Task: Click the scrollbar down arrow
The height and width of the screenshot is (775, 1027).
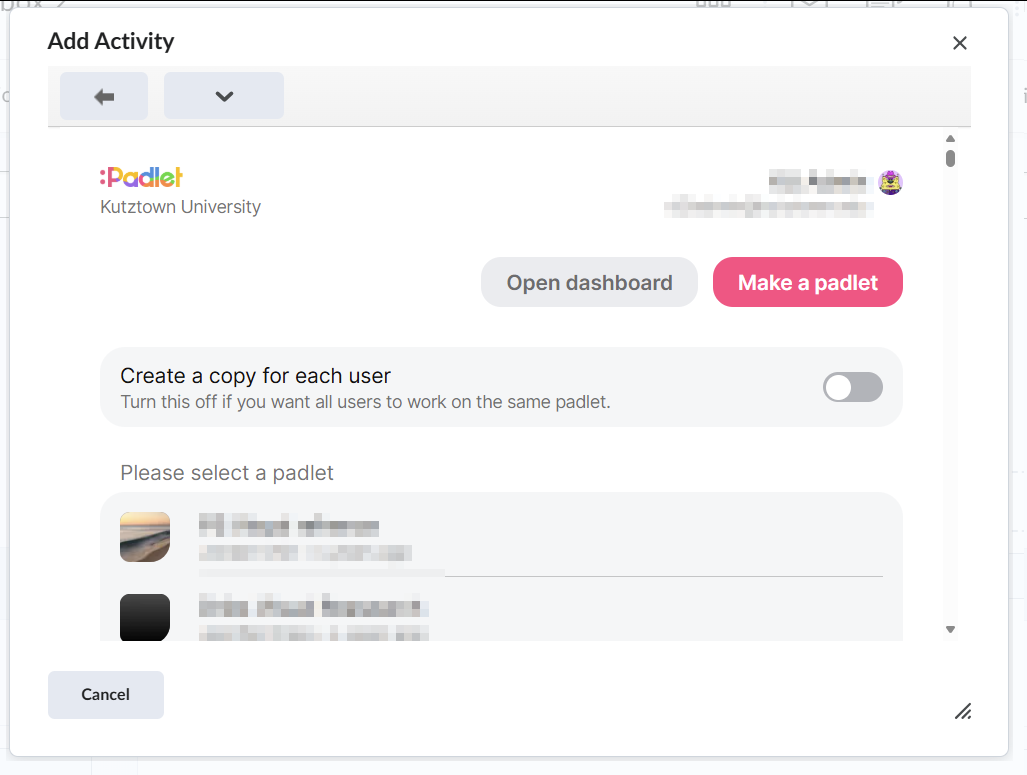Action: (x=950, y=630)
